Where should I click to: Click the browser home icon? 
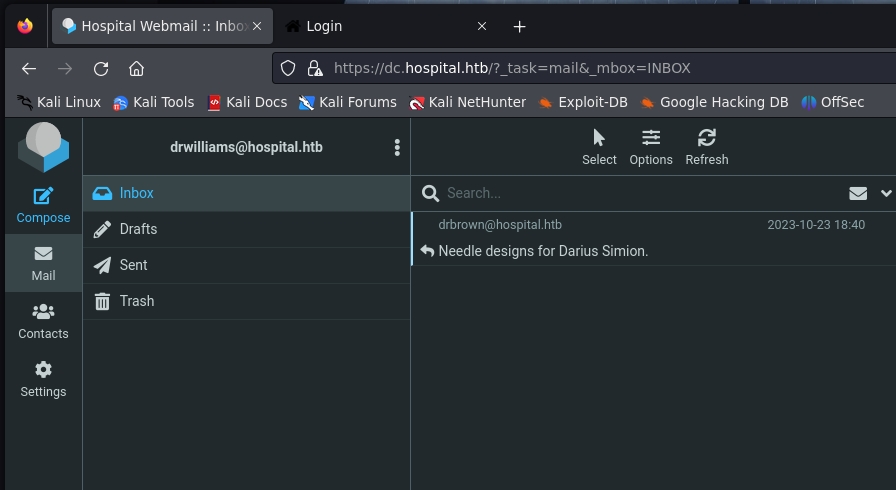[x=137, y=68]
